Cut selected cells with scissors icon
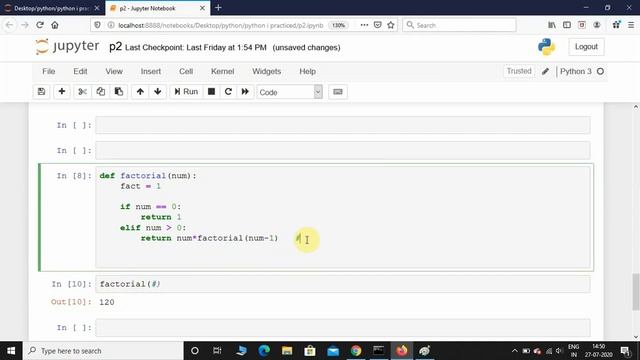Viewport: 640px width, 360px height. pos(82,92)
